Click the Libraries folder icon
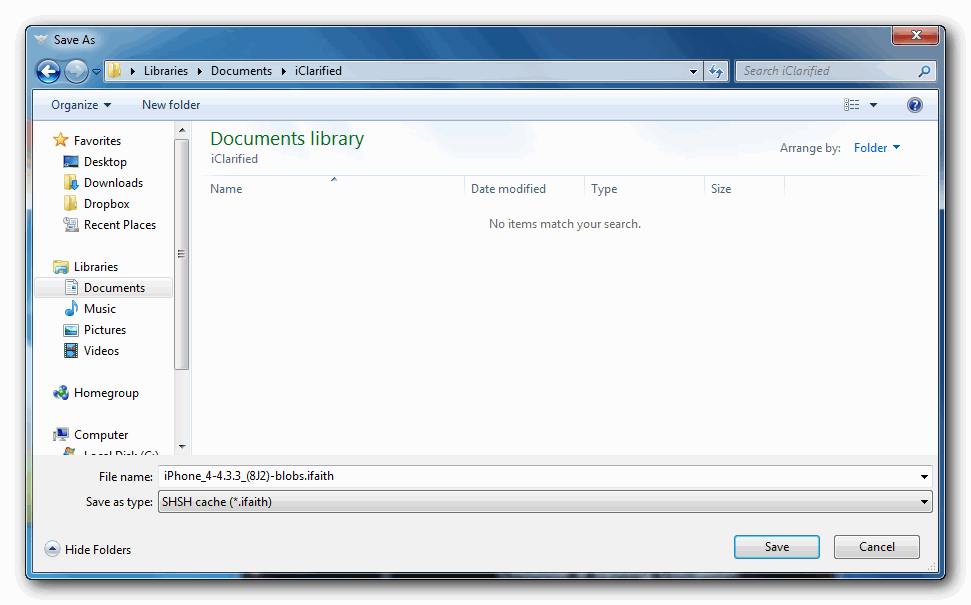971x605 pixels. click(x=61, y=267)
